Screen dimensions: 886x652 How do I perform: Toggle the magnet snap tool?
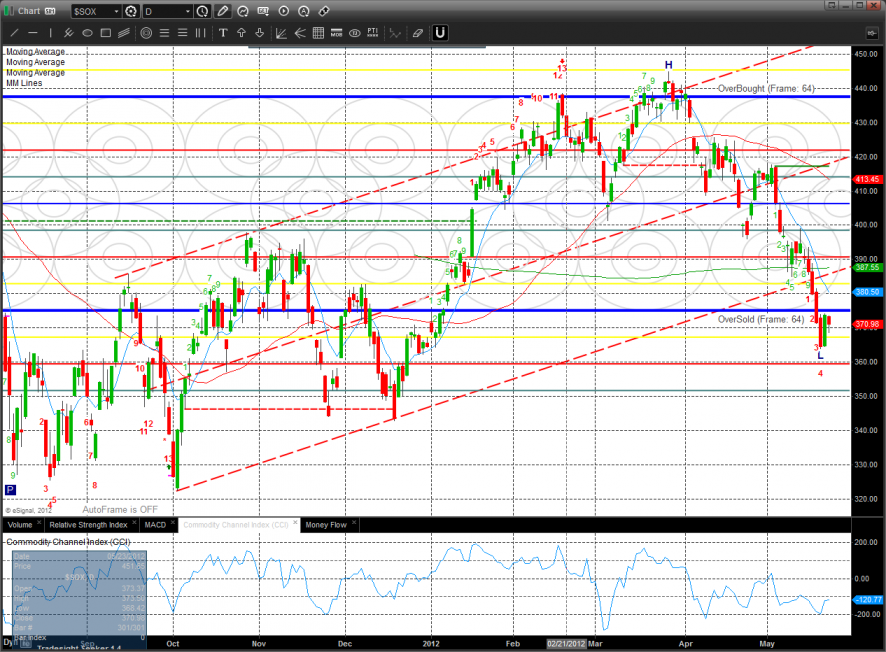(440, 33)
